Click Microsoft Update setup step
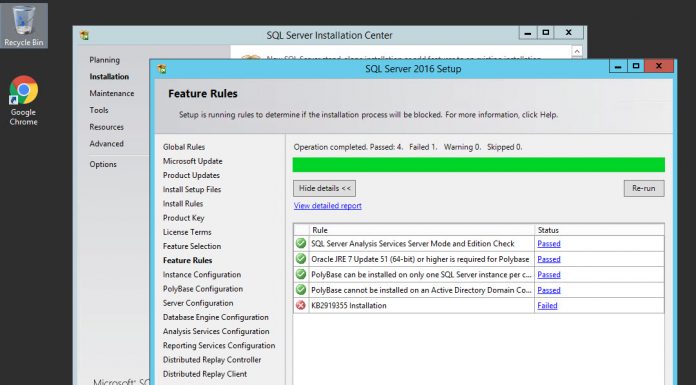 [193, 161]
